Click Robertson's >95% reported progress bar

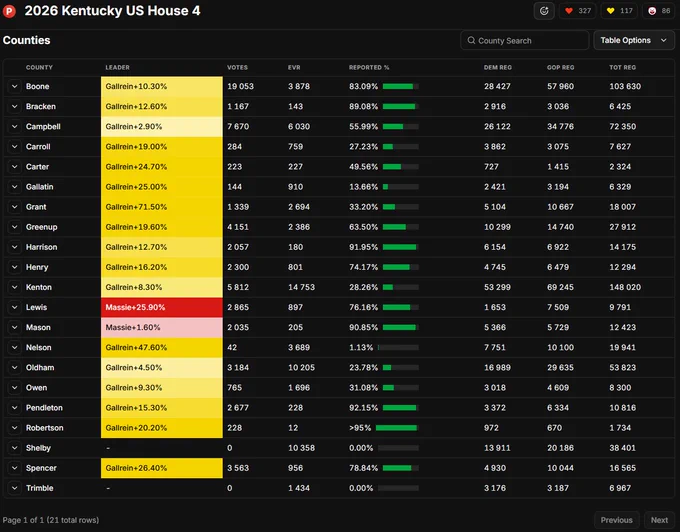[397, 428]
